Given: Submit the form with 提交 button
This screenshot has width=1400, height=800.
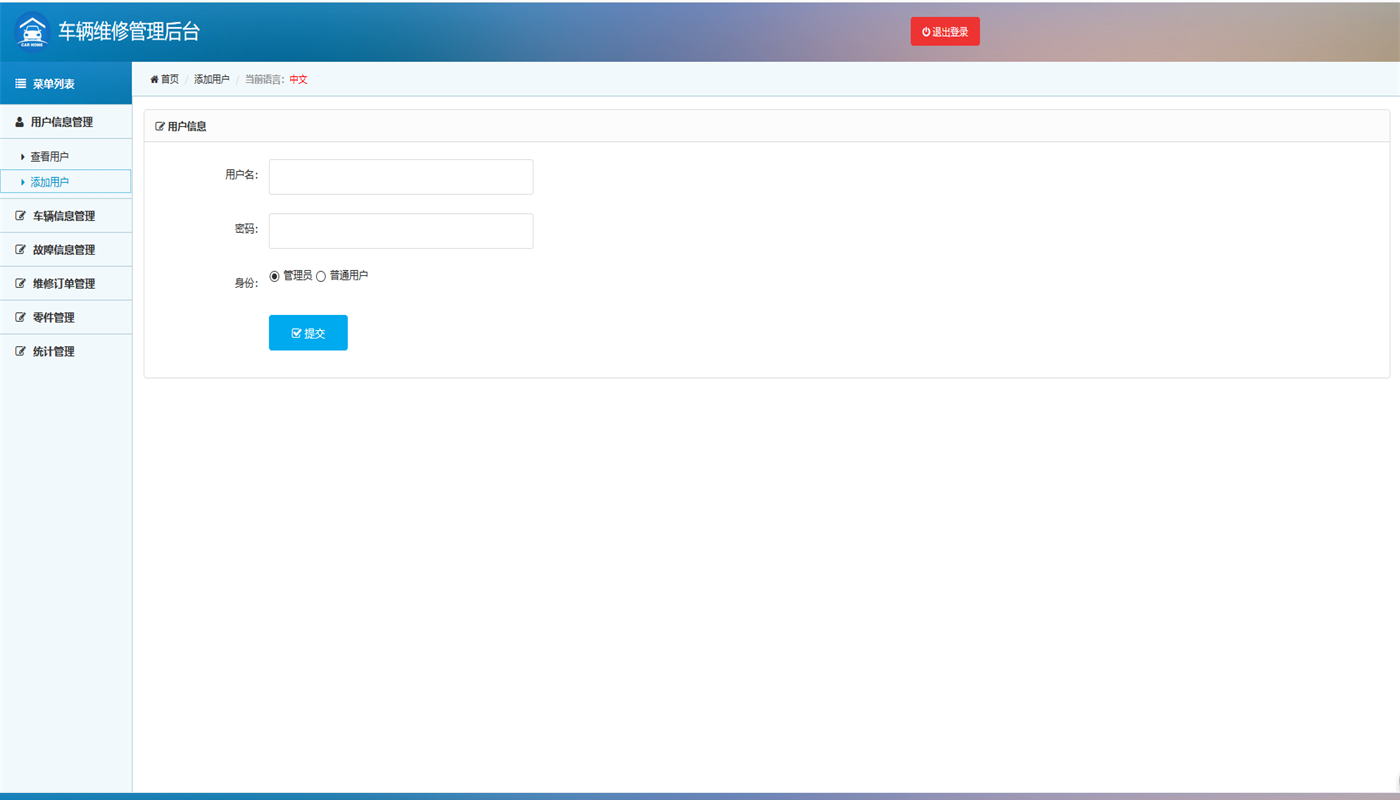Looking at the screenshot, I should coord(308,333).
